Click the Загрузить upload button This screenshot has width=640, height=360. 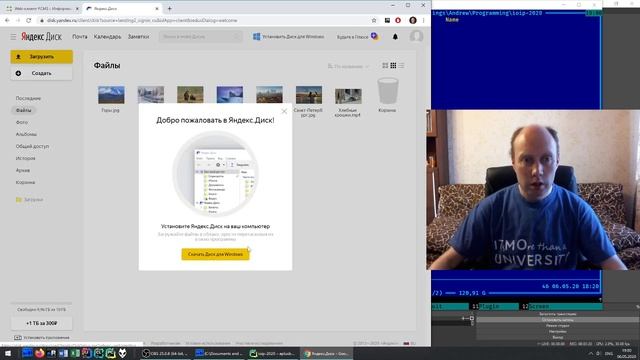[x=42, y=57]
